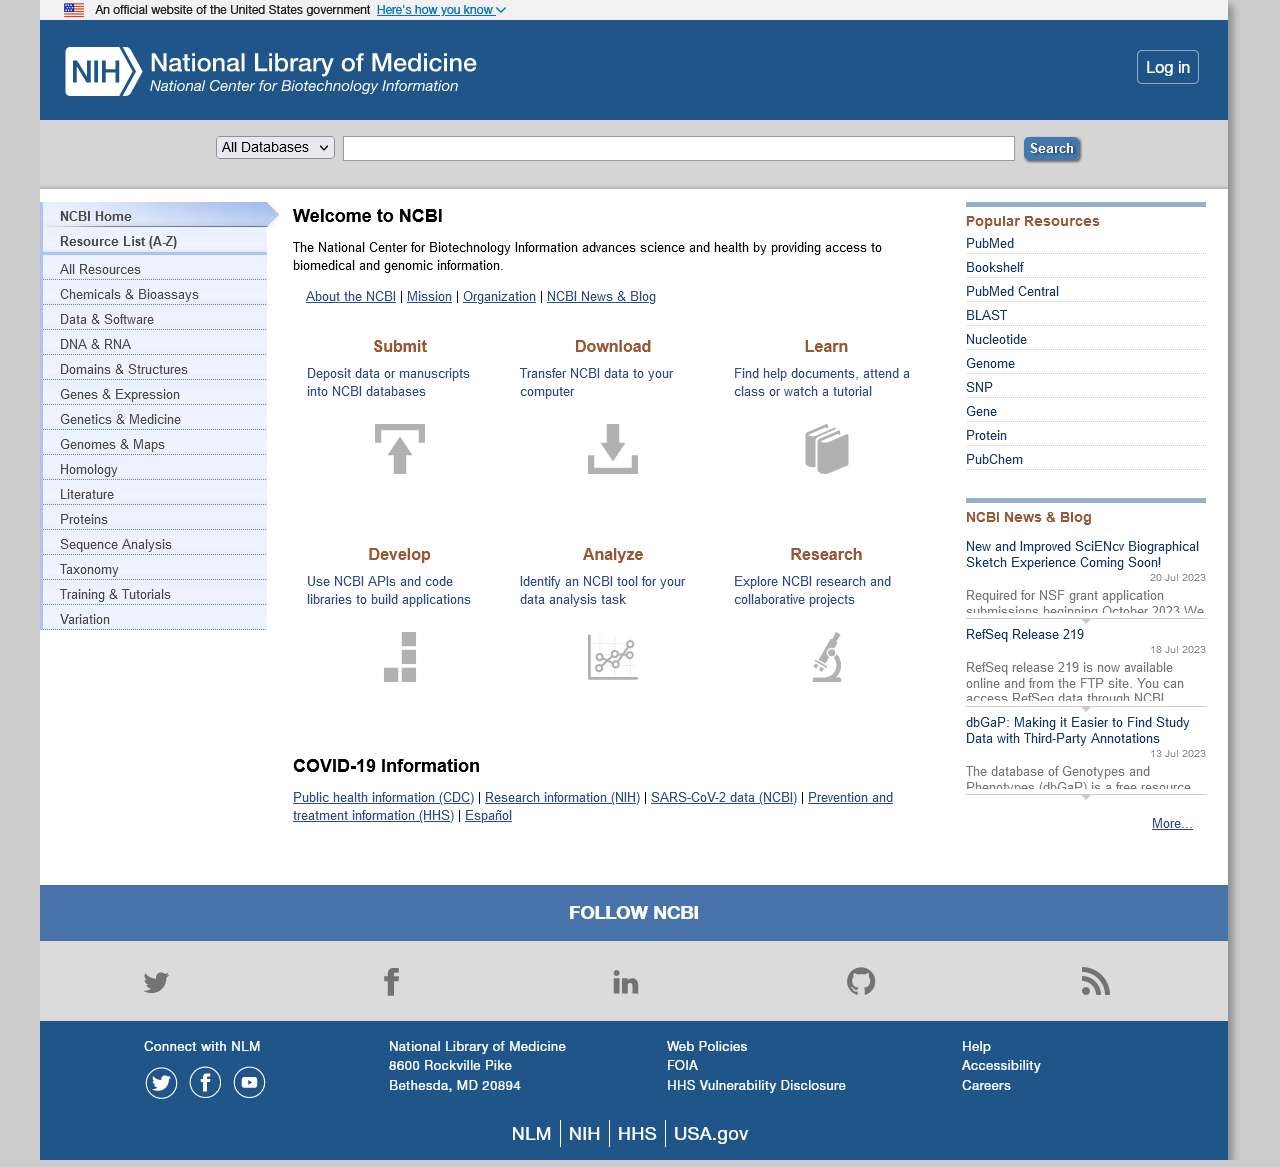Click More... link under news
This screenshot has height=1167, width=1280.
click(x=1172, y=824)
